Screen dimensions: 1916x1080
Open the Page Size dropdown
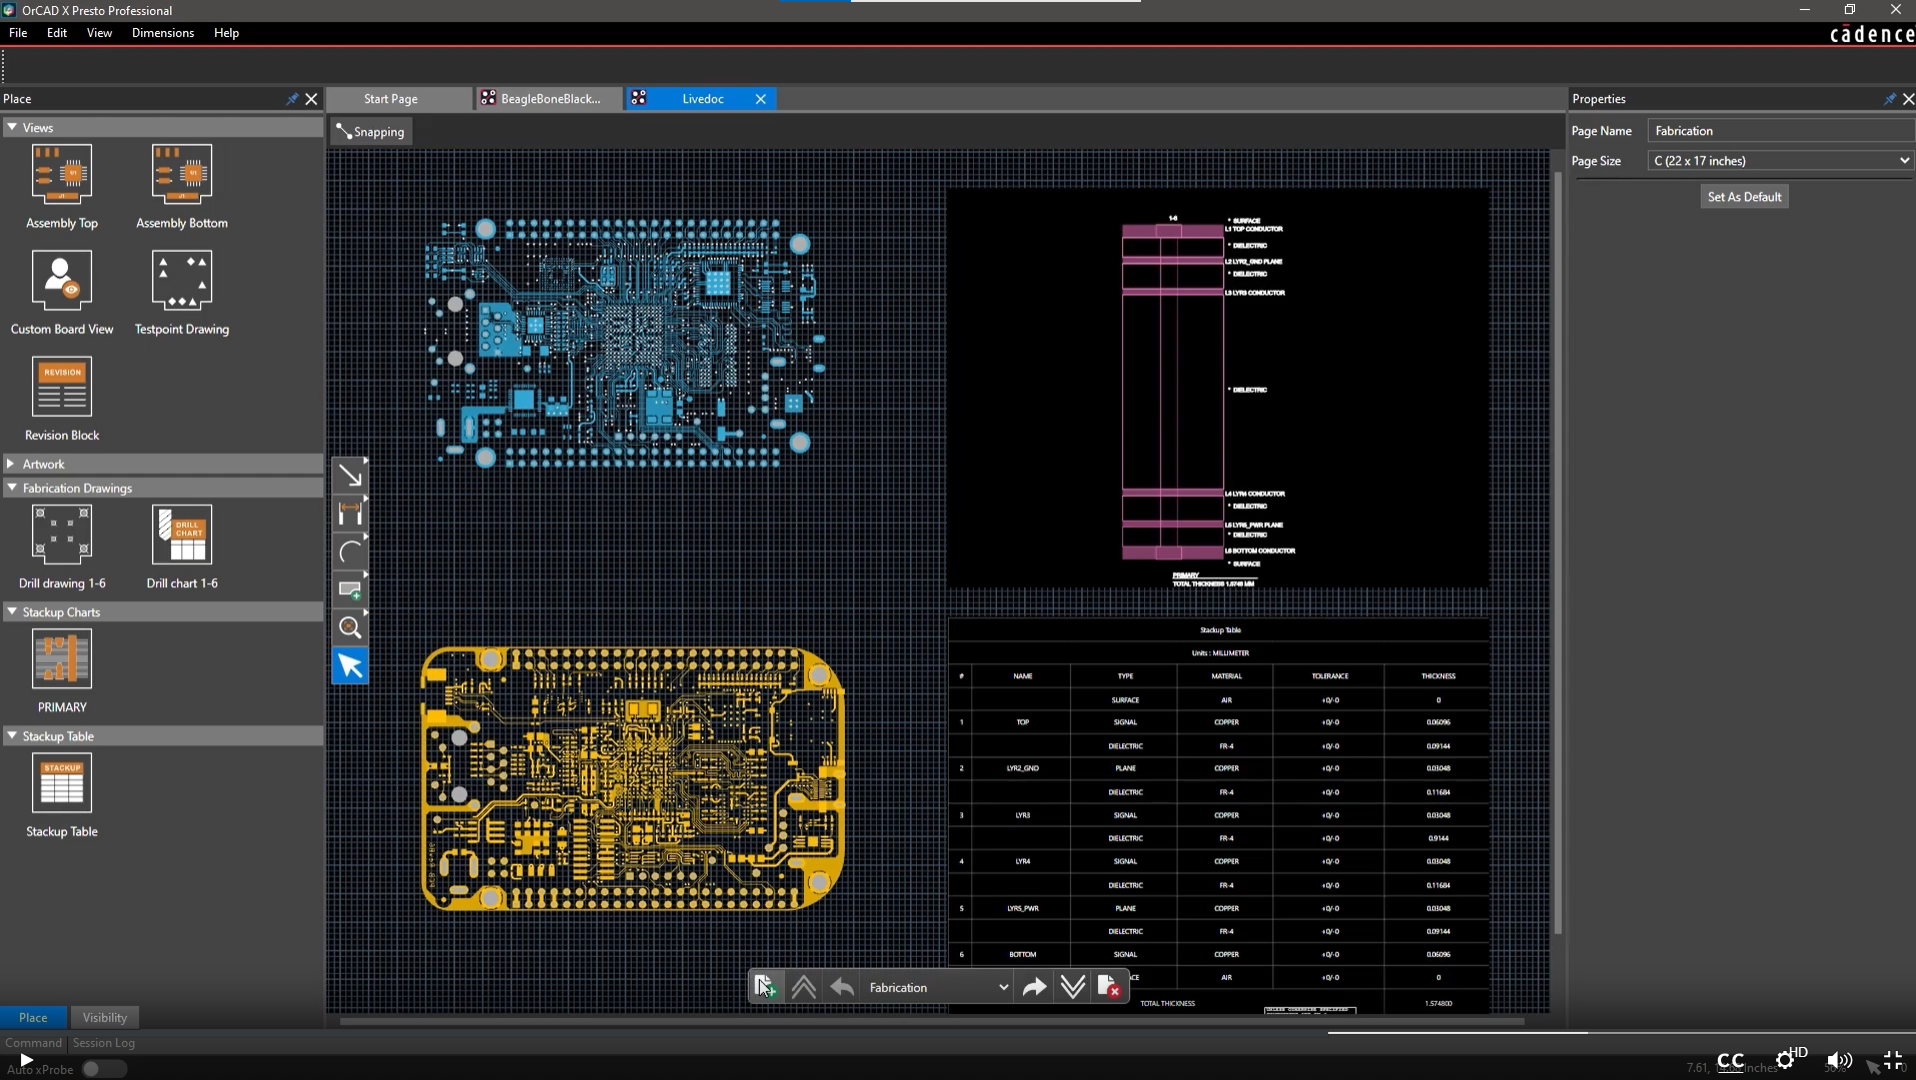1781,161
